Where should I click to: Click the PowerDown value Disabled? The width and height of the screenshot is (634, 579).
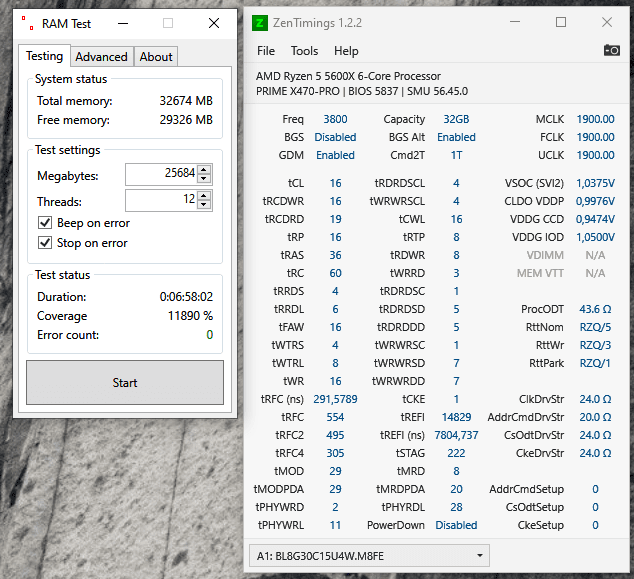tap(456, 525)
